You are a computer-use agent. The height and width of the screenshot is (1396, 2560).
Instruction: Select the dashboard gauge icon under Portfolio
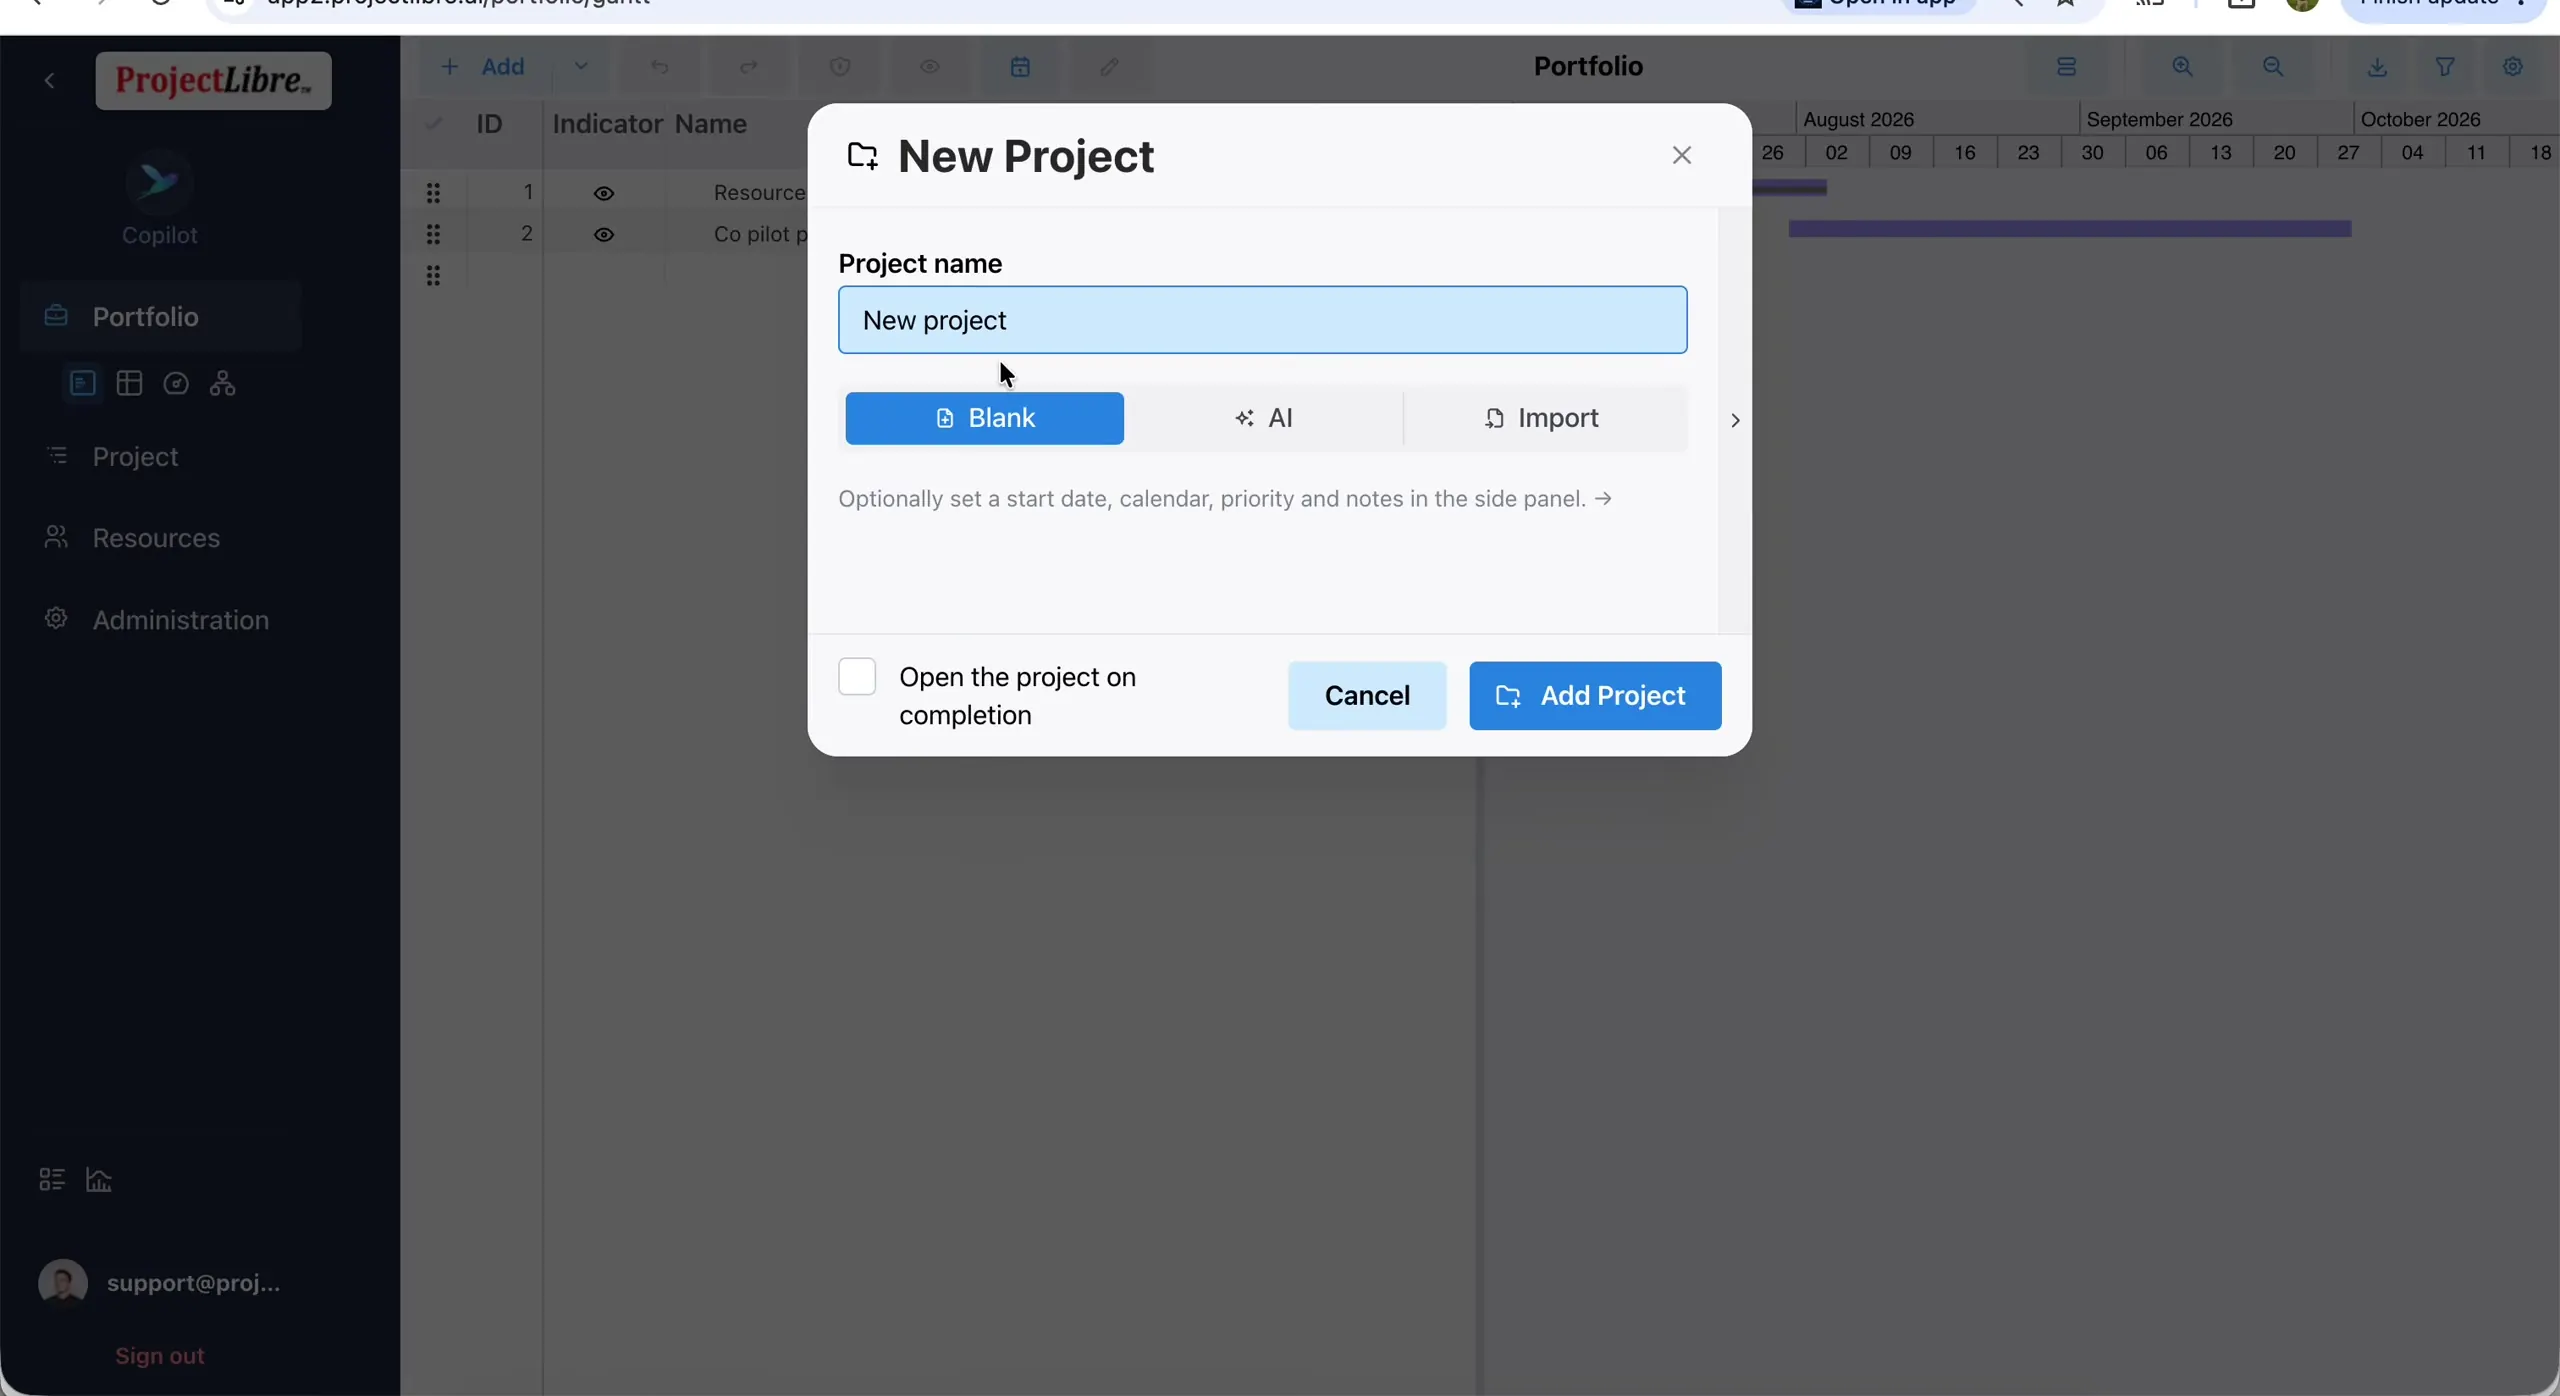pyautogui.click(x=176, y=383)
